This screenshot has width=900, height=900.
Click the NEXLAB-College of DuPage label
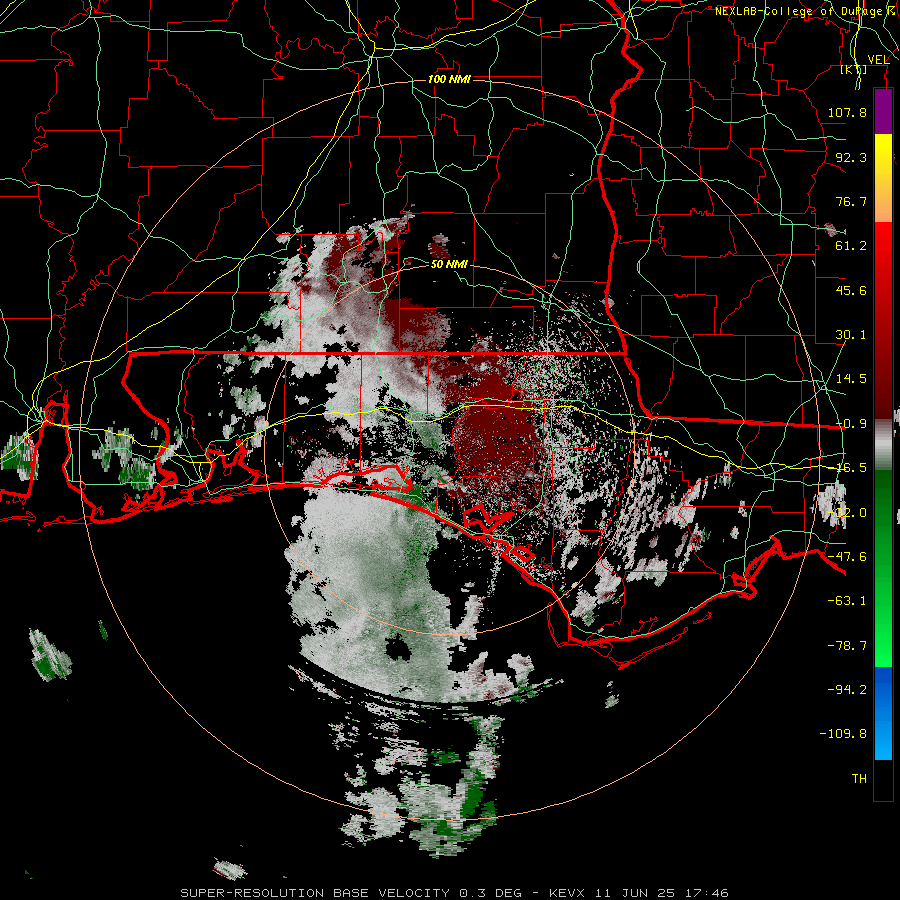(x=805, y=11)
